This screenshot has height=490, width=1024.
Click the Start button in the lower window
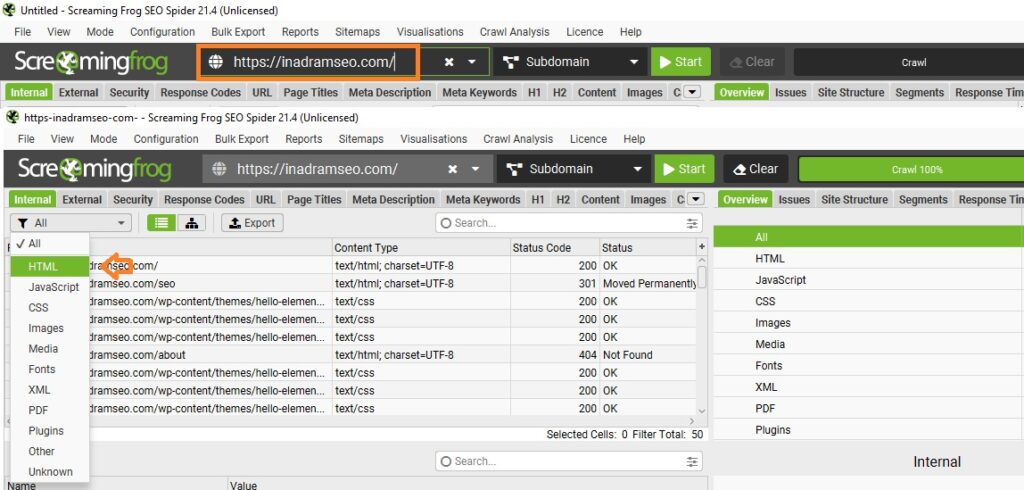(x=684, y=169)
